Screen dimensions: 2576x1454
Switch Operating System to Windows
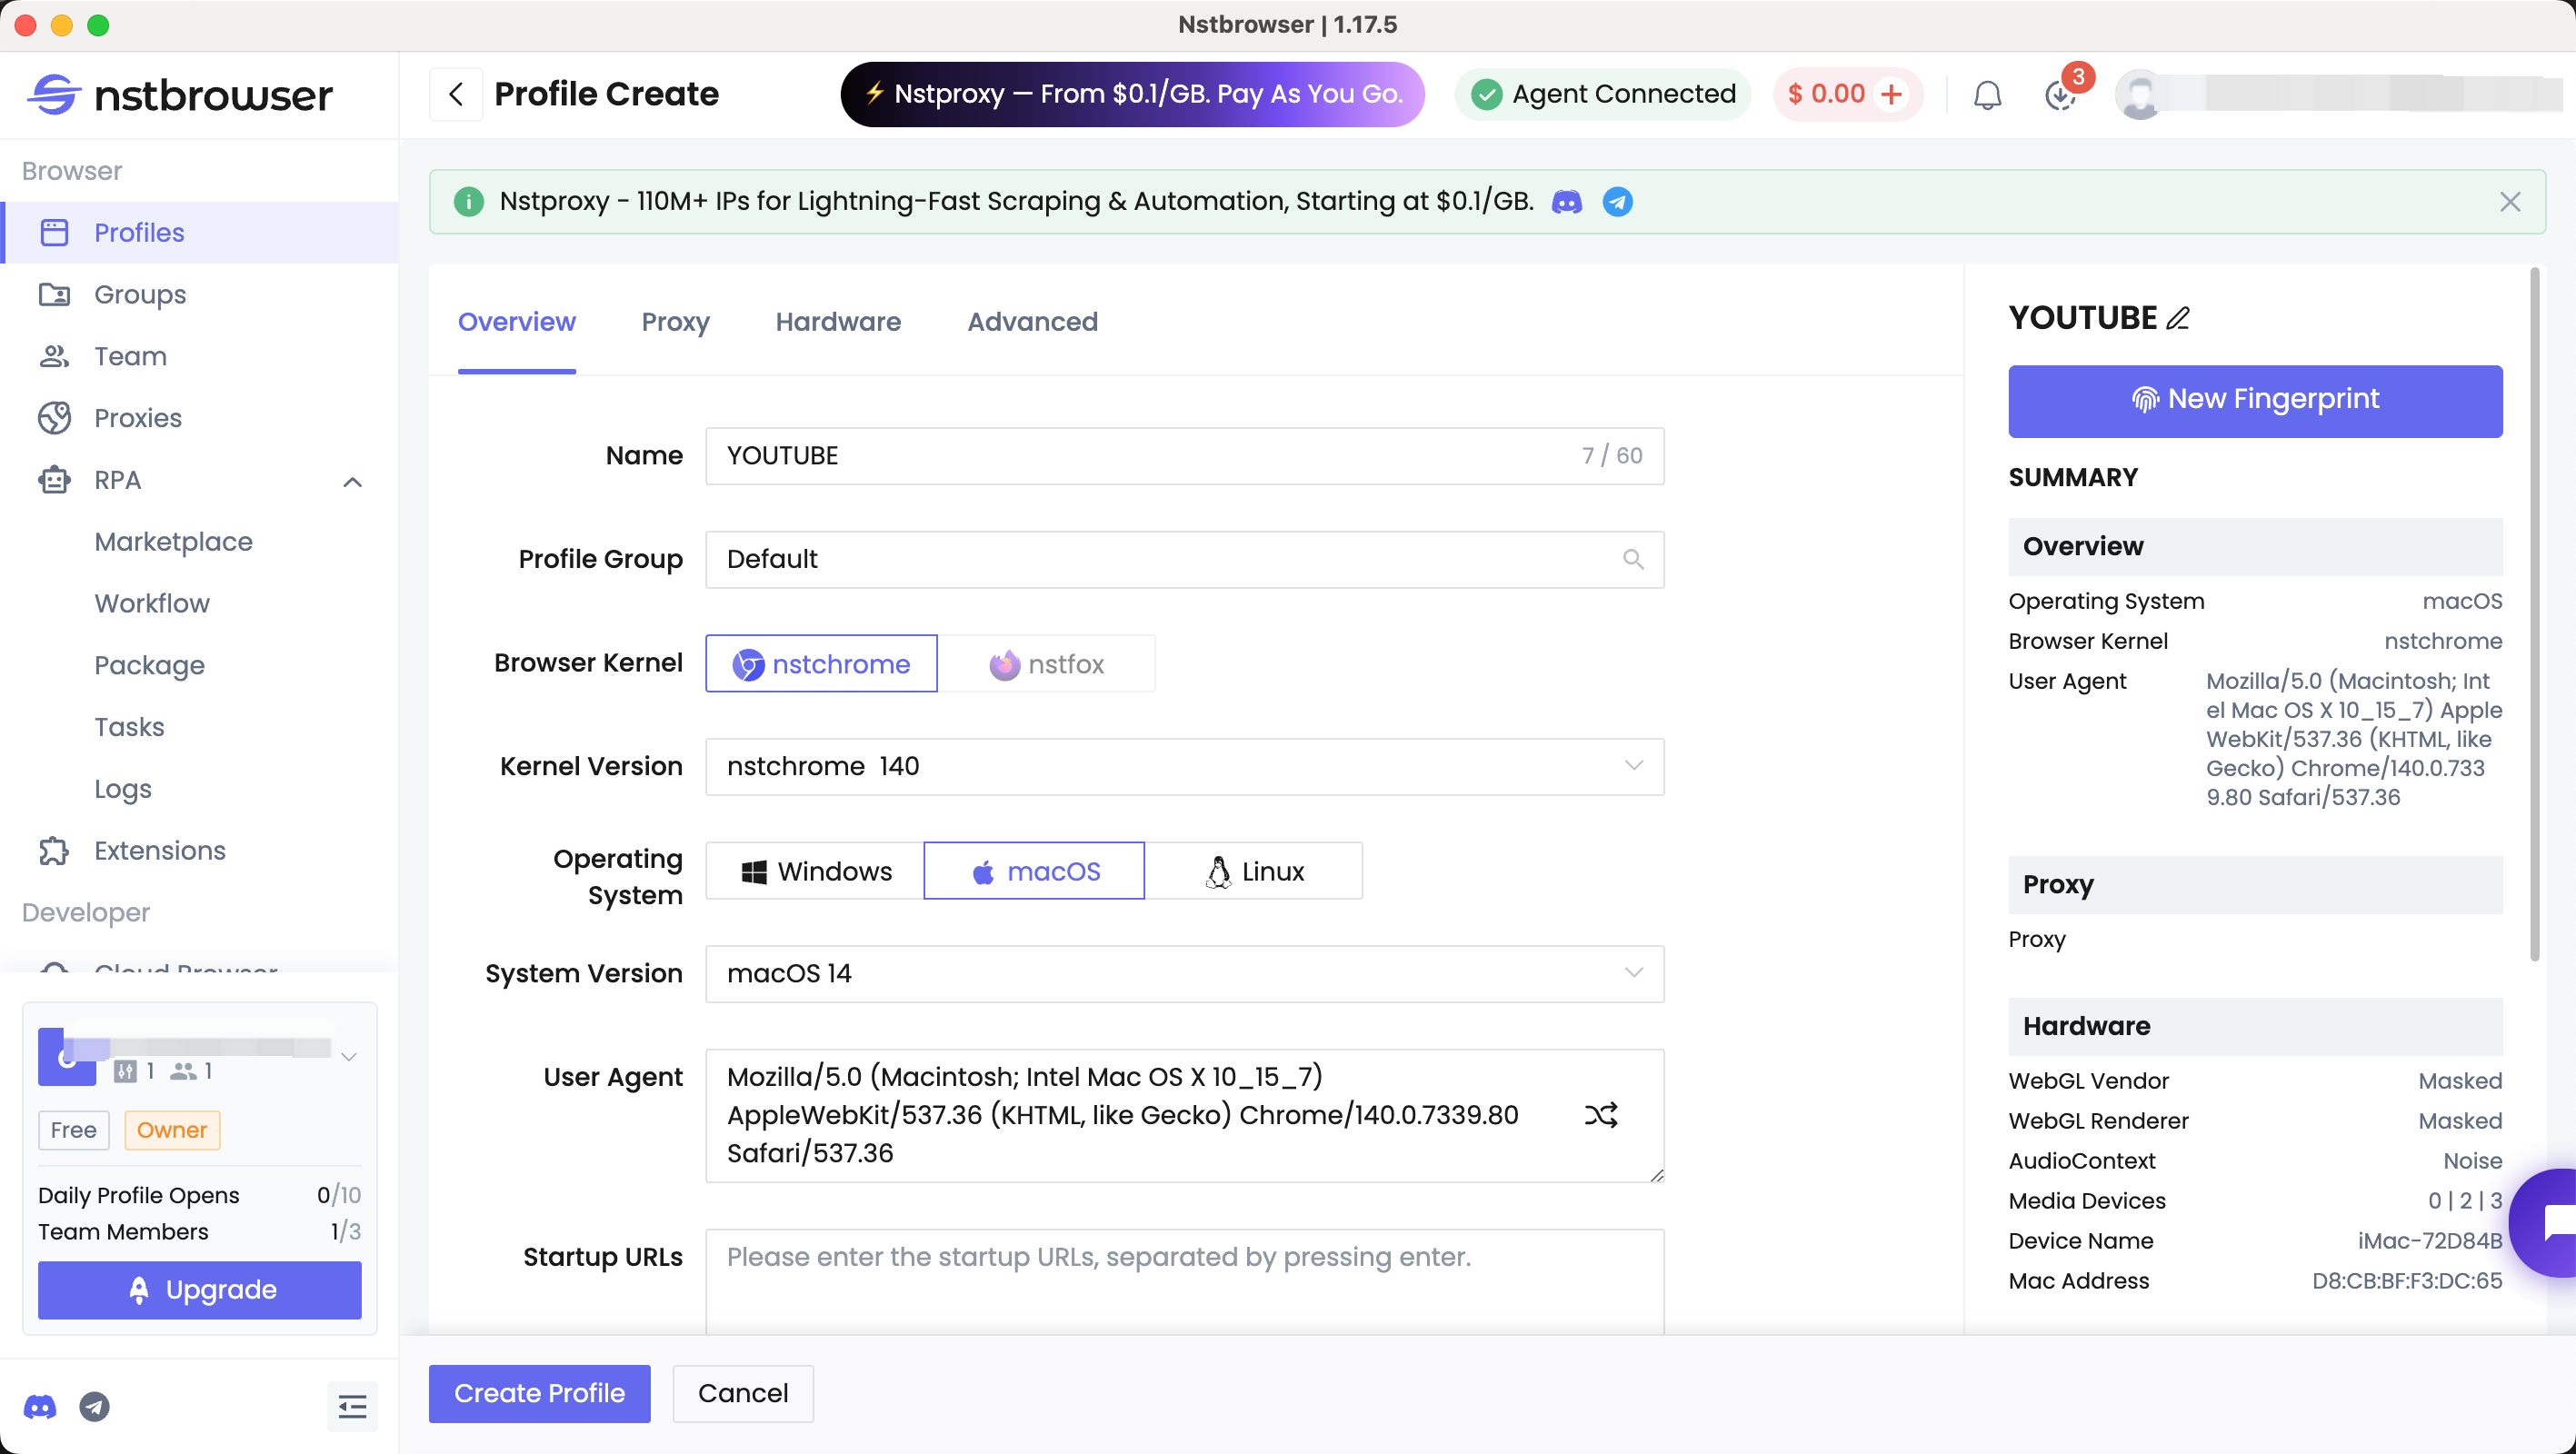click(x=815, y=870)
